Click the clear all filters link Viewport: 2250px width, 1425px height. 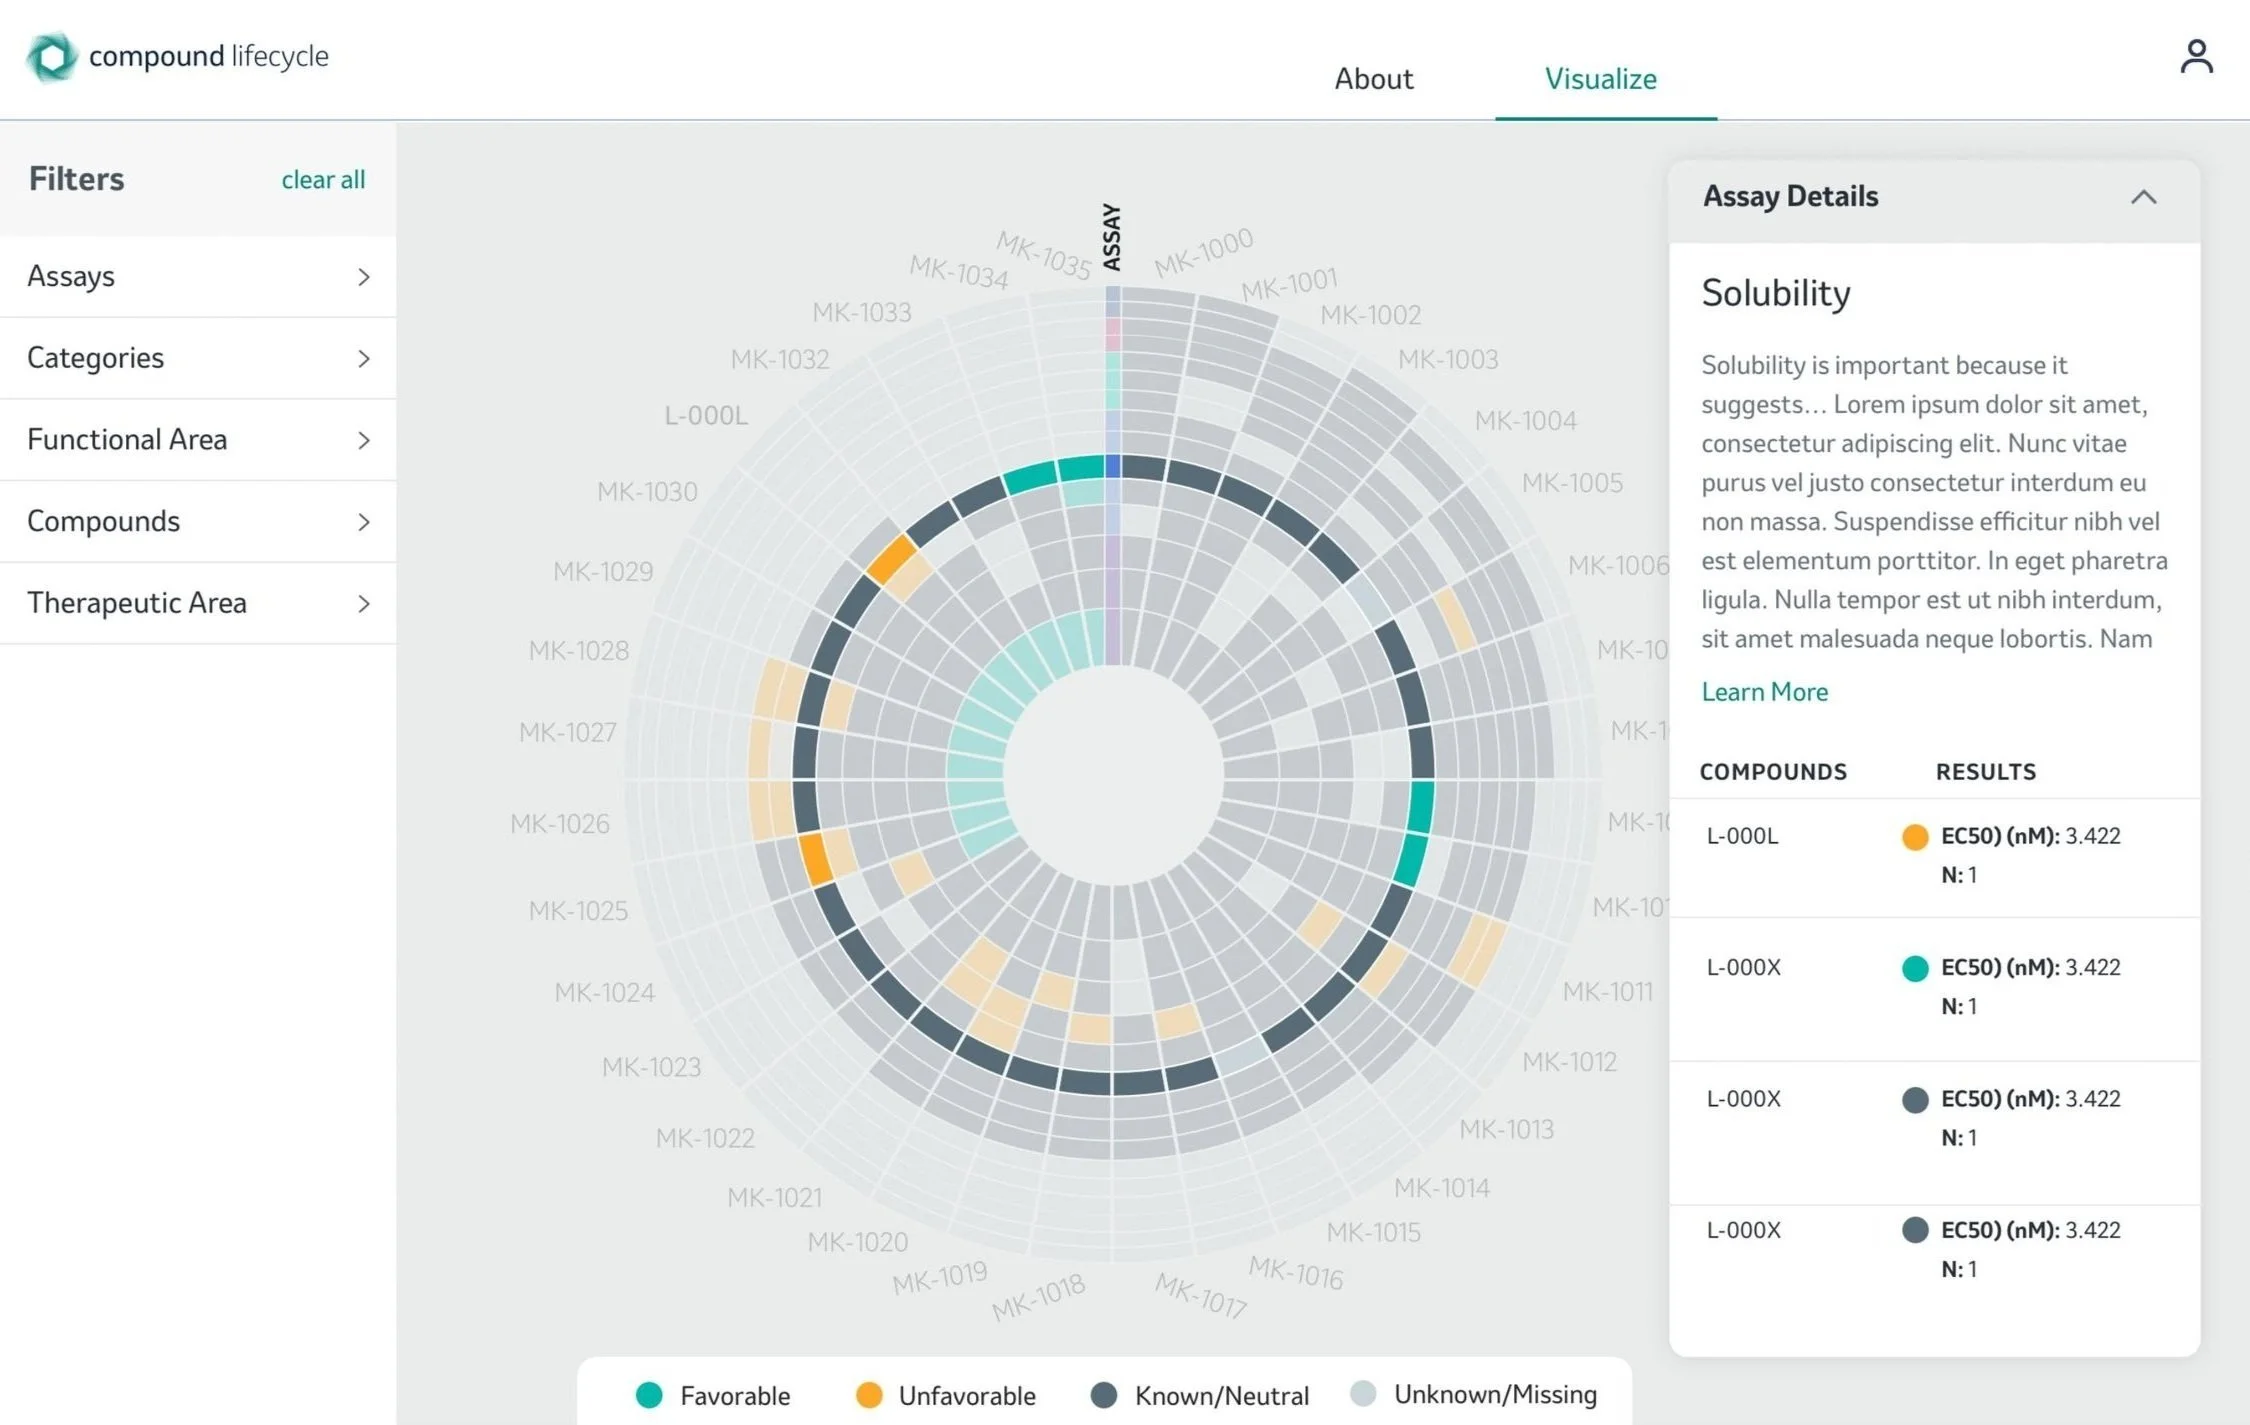[323, 180]
